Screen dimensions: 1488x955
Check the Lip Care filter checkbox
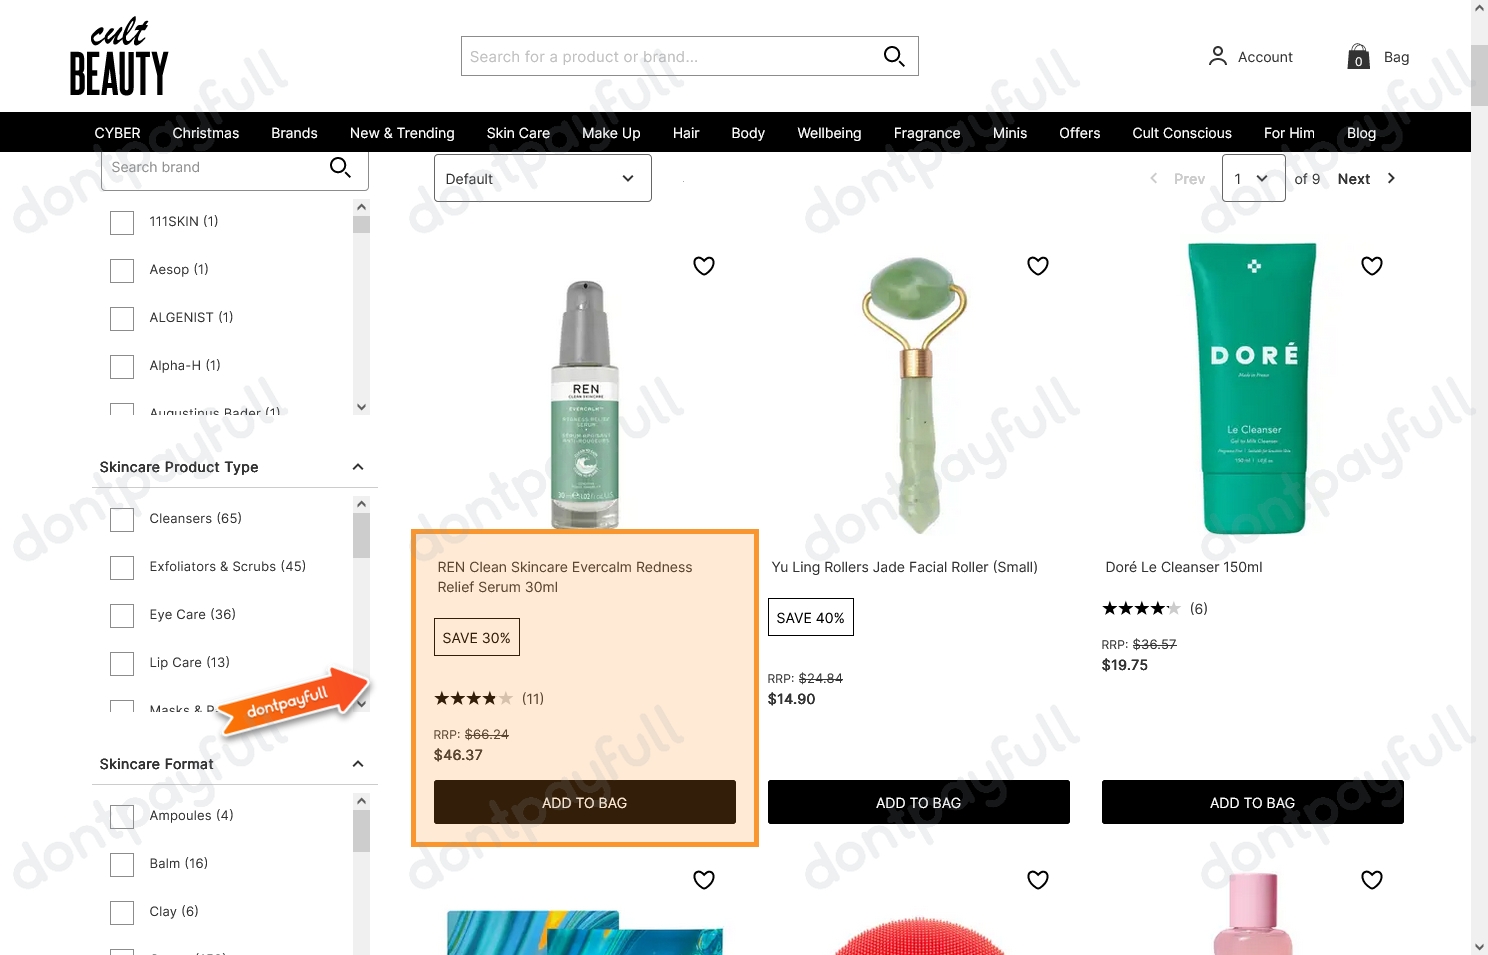(121, 663)
